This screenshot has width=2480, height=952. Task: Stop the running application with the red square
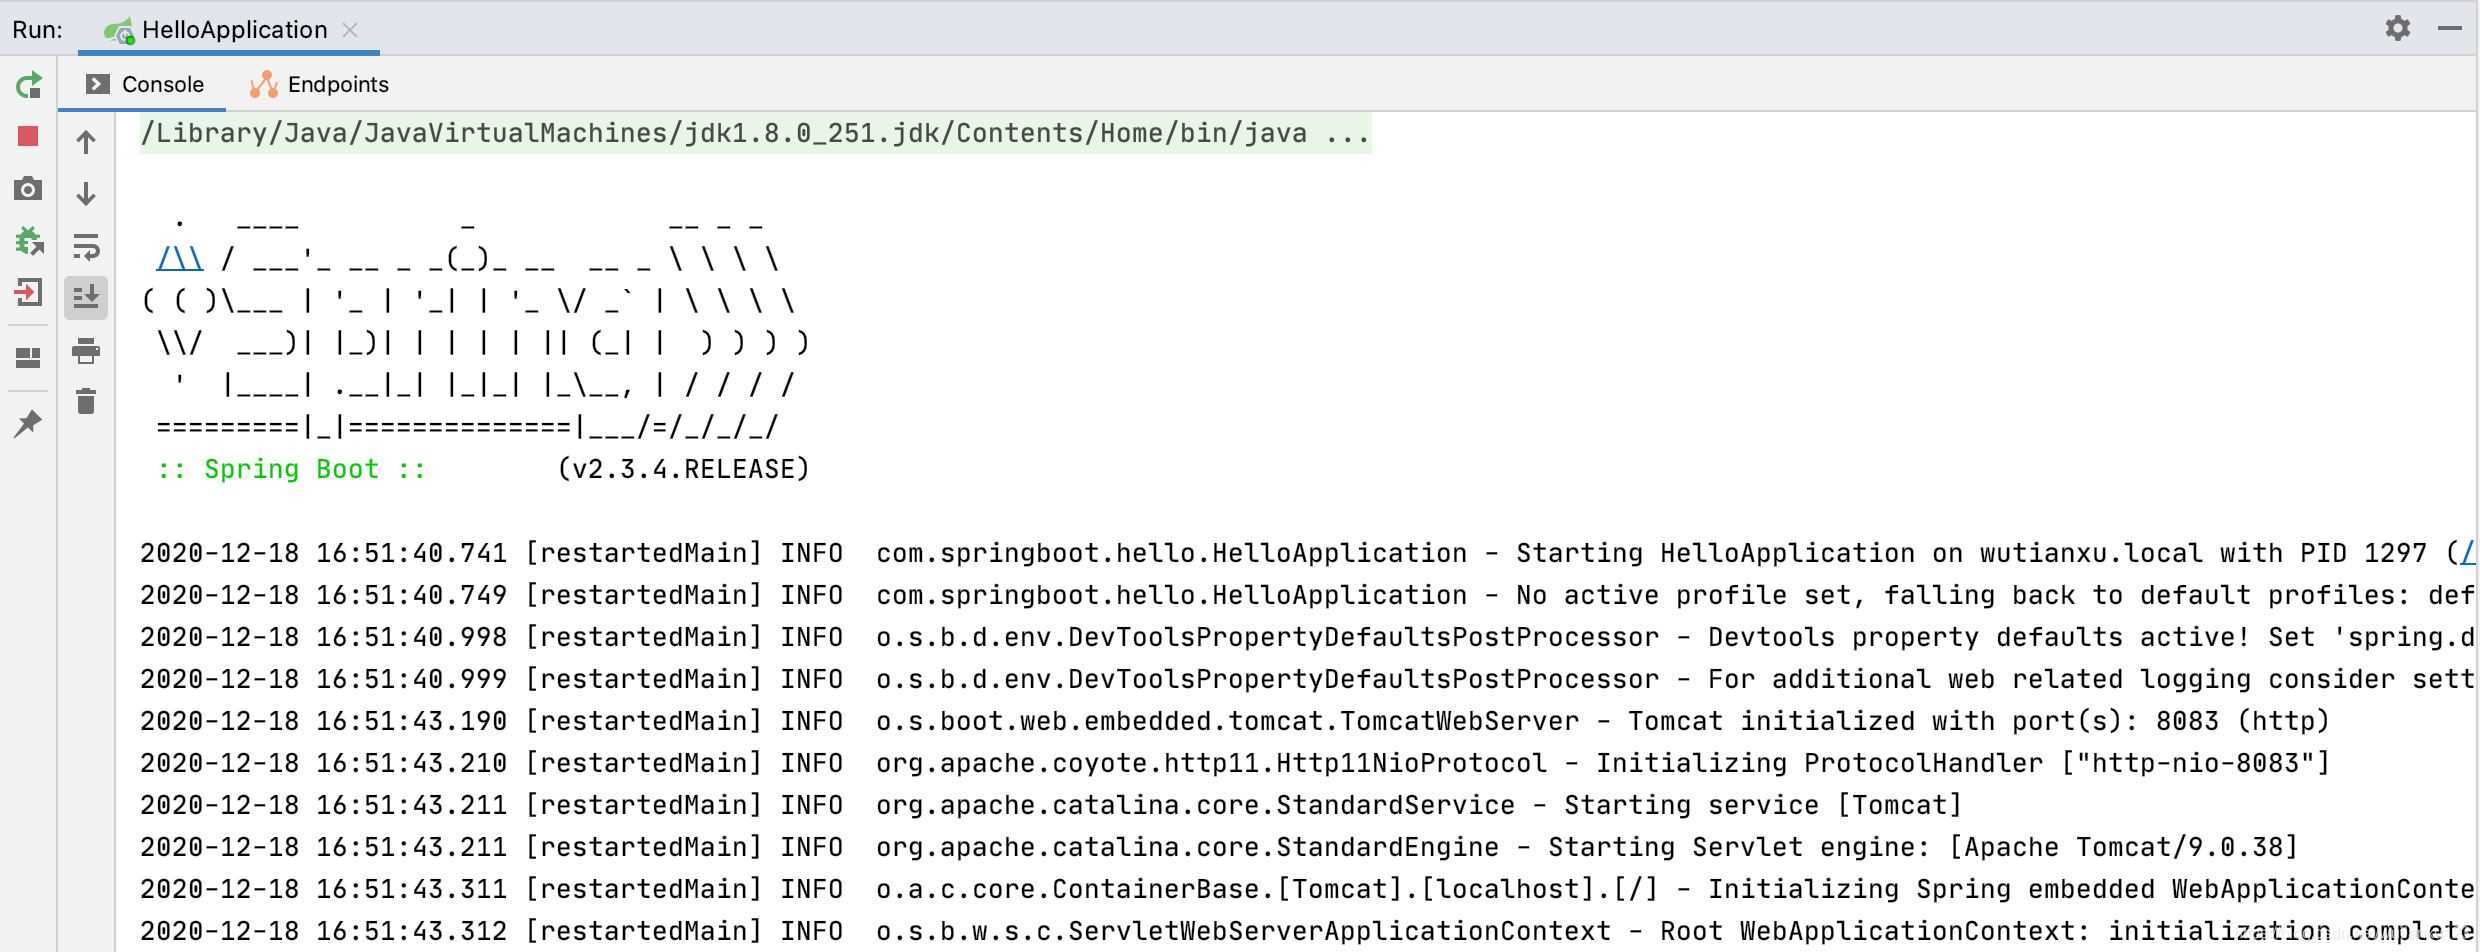coord(28,136)
